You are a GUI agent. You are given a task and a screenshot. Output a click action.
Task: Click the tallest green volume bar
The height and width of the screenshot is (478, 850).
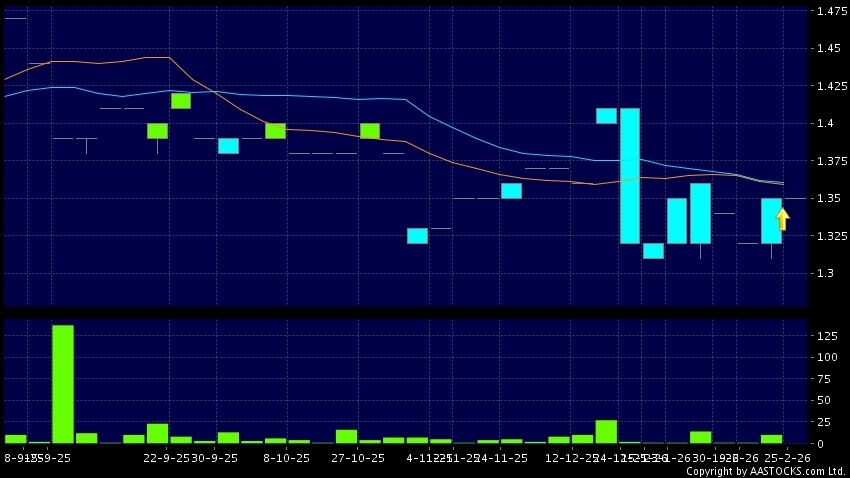point(63,384)
